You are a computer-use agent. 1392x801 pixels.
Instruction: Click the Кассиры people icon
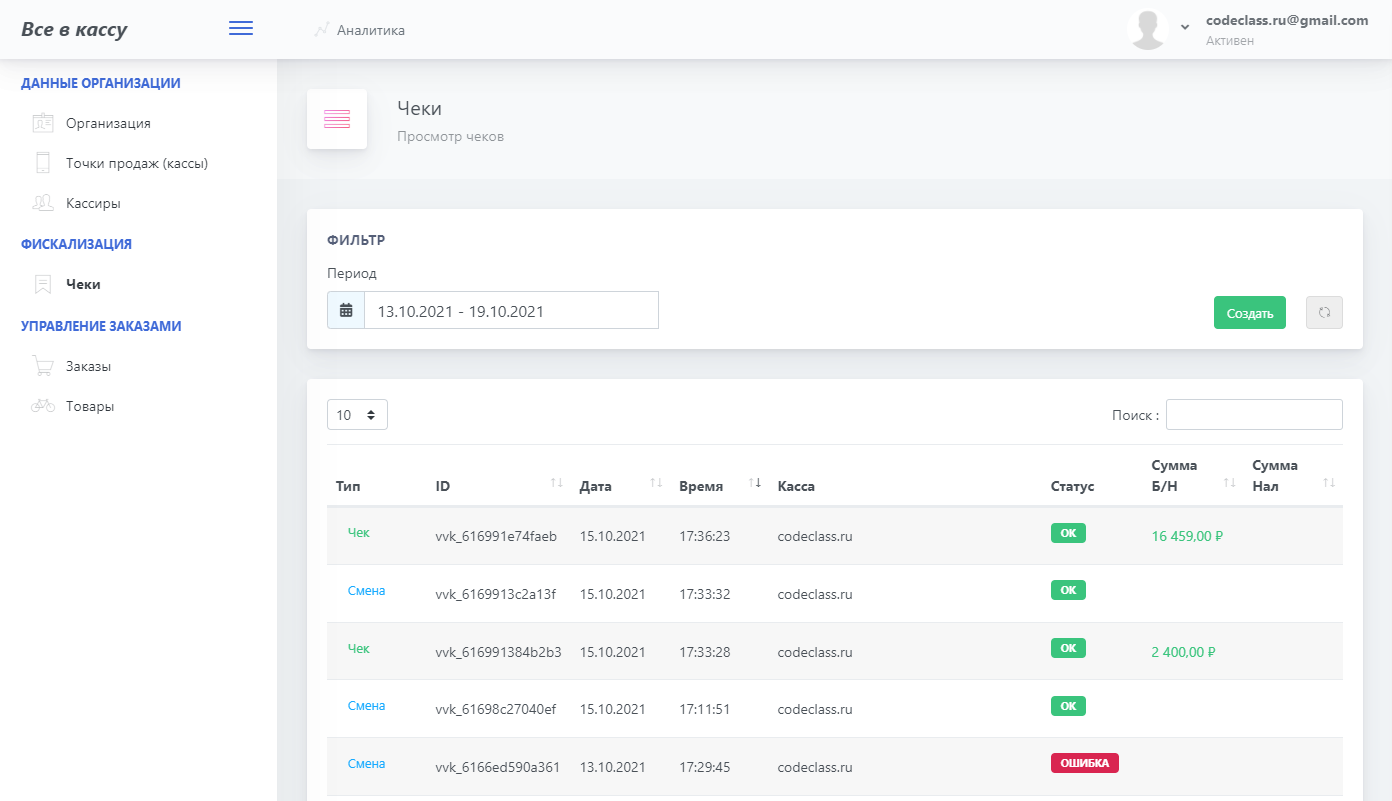pos(43,203)
